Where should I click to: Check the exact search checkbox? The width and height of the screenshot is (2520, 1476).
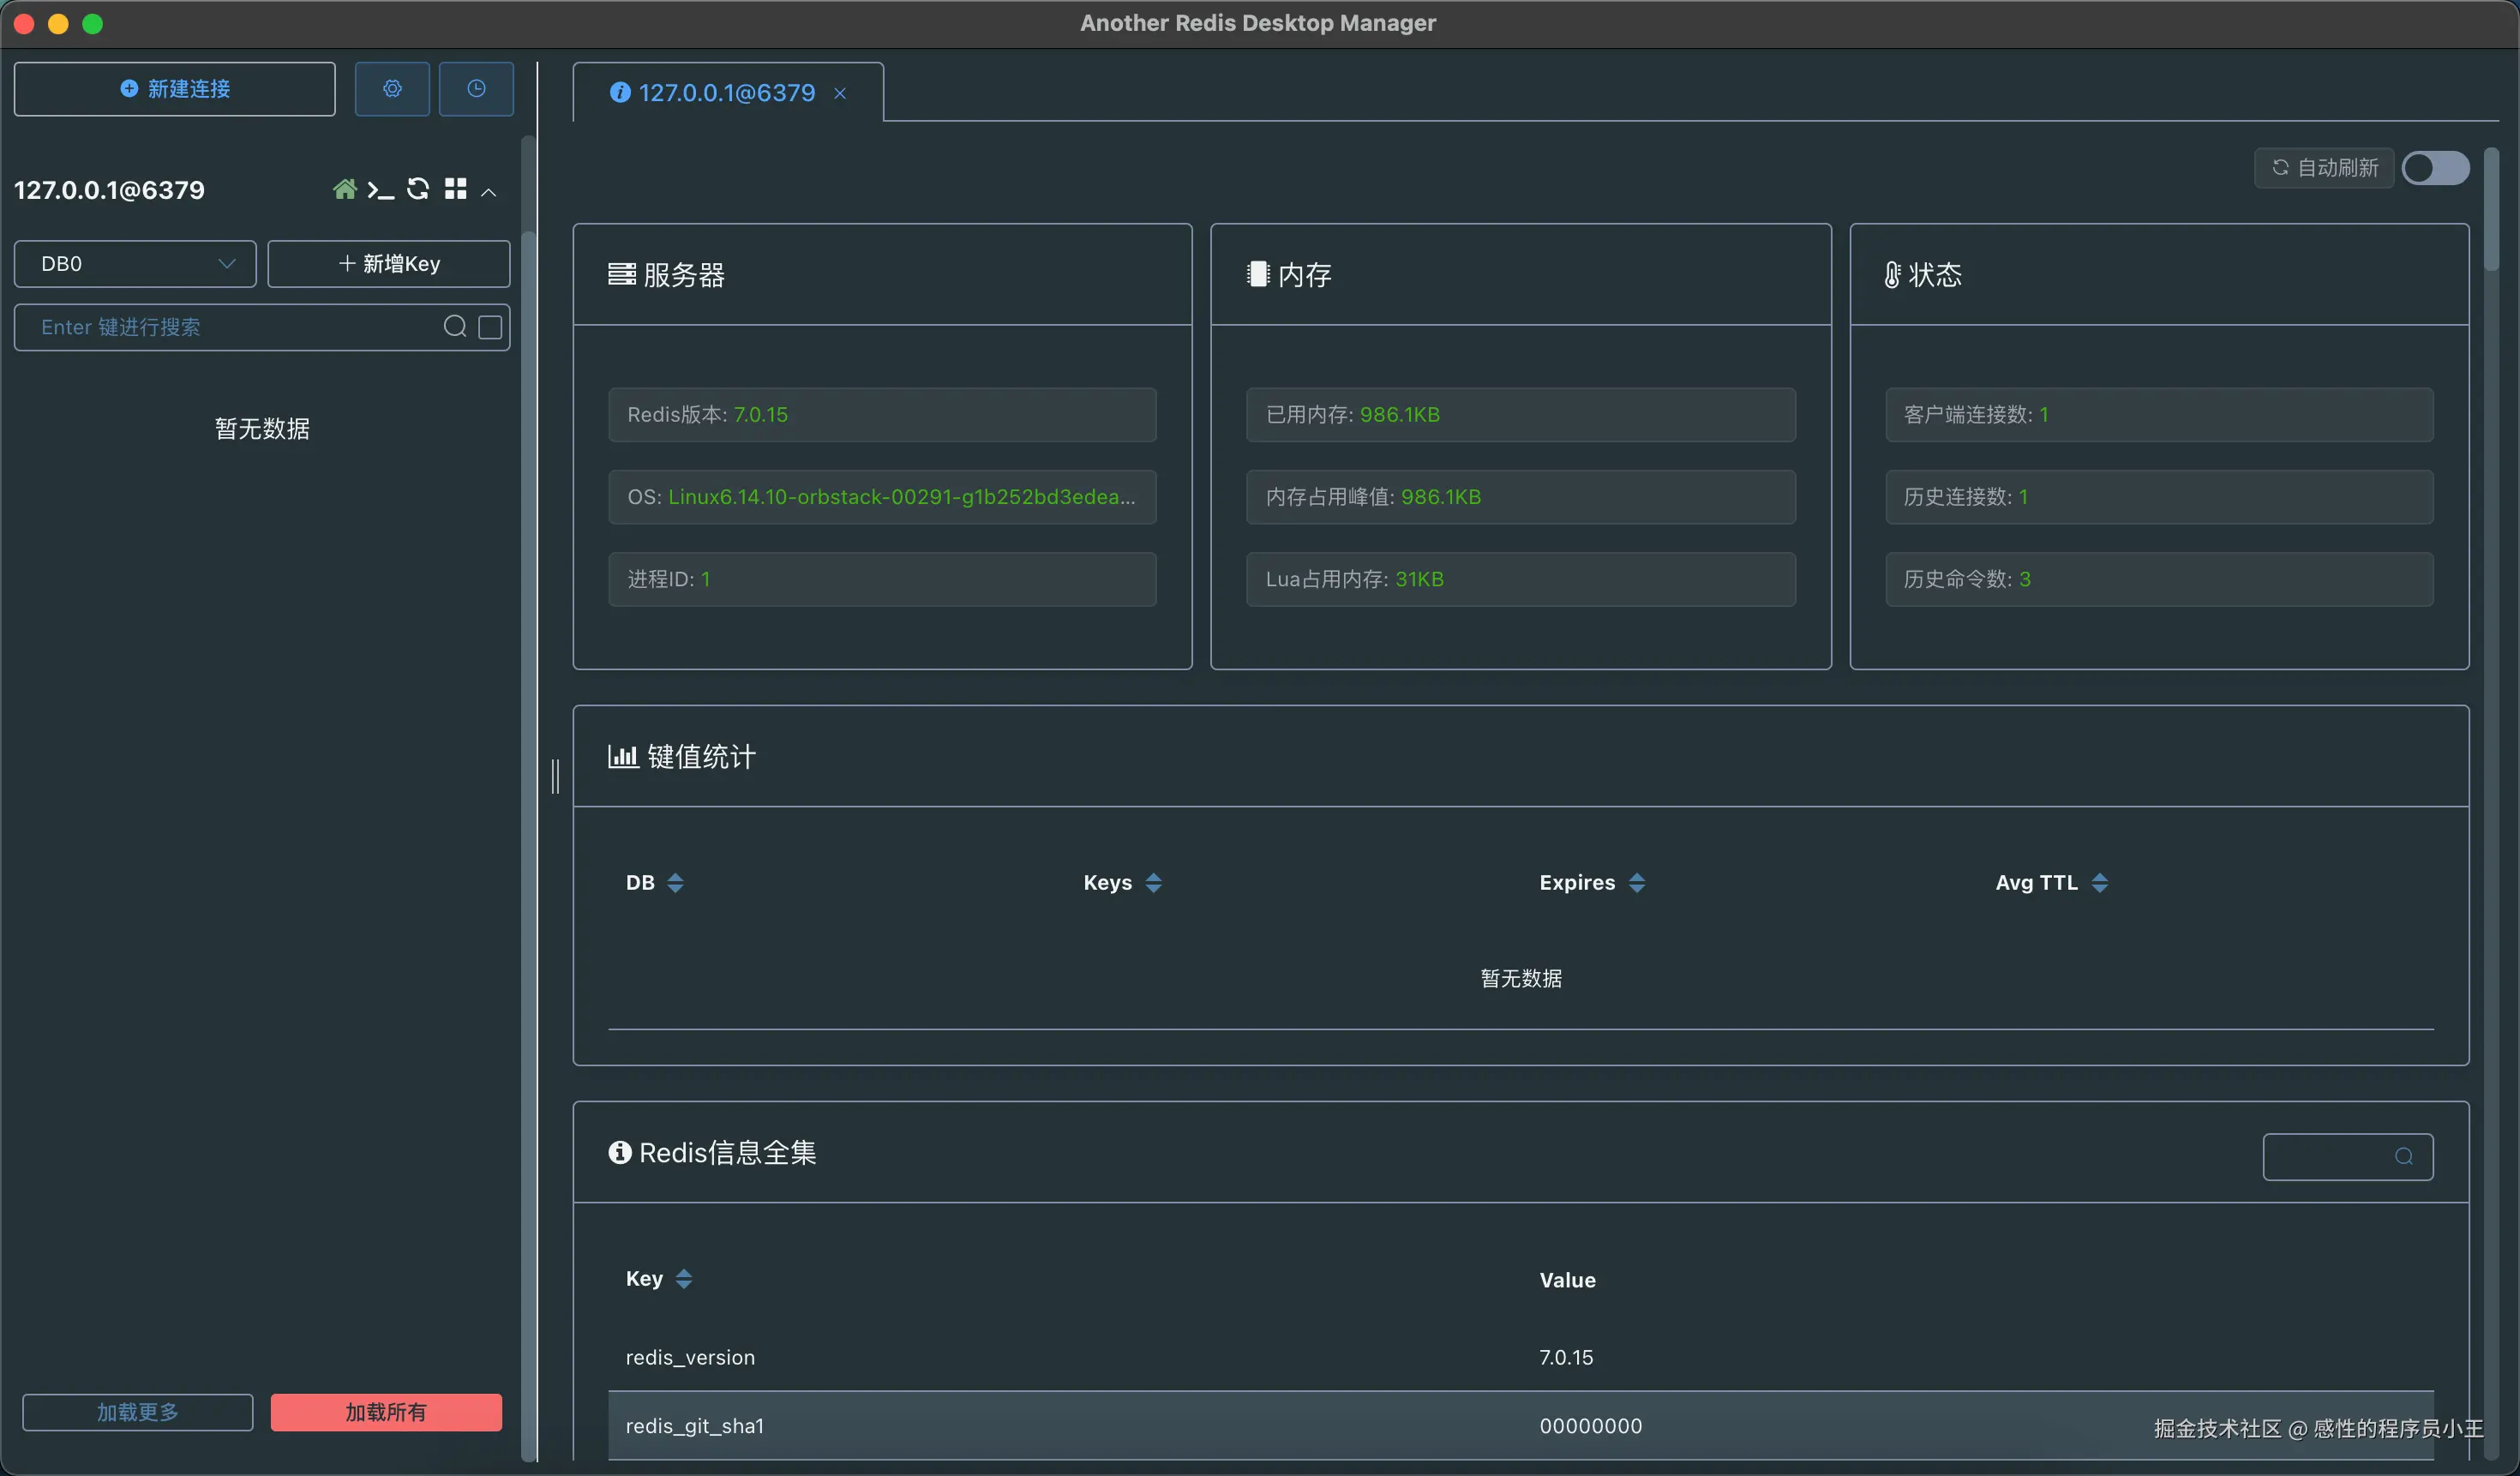[x=490, y=327]
